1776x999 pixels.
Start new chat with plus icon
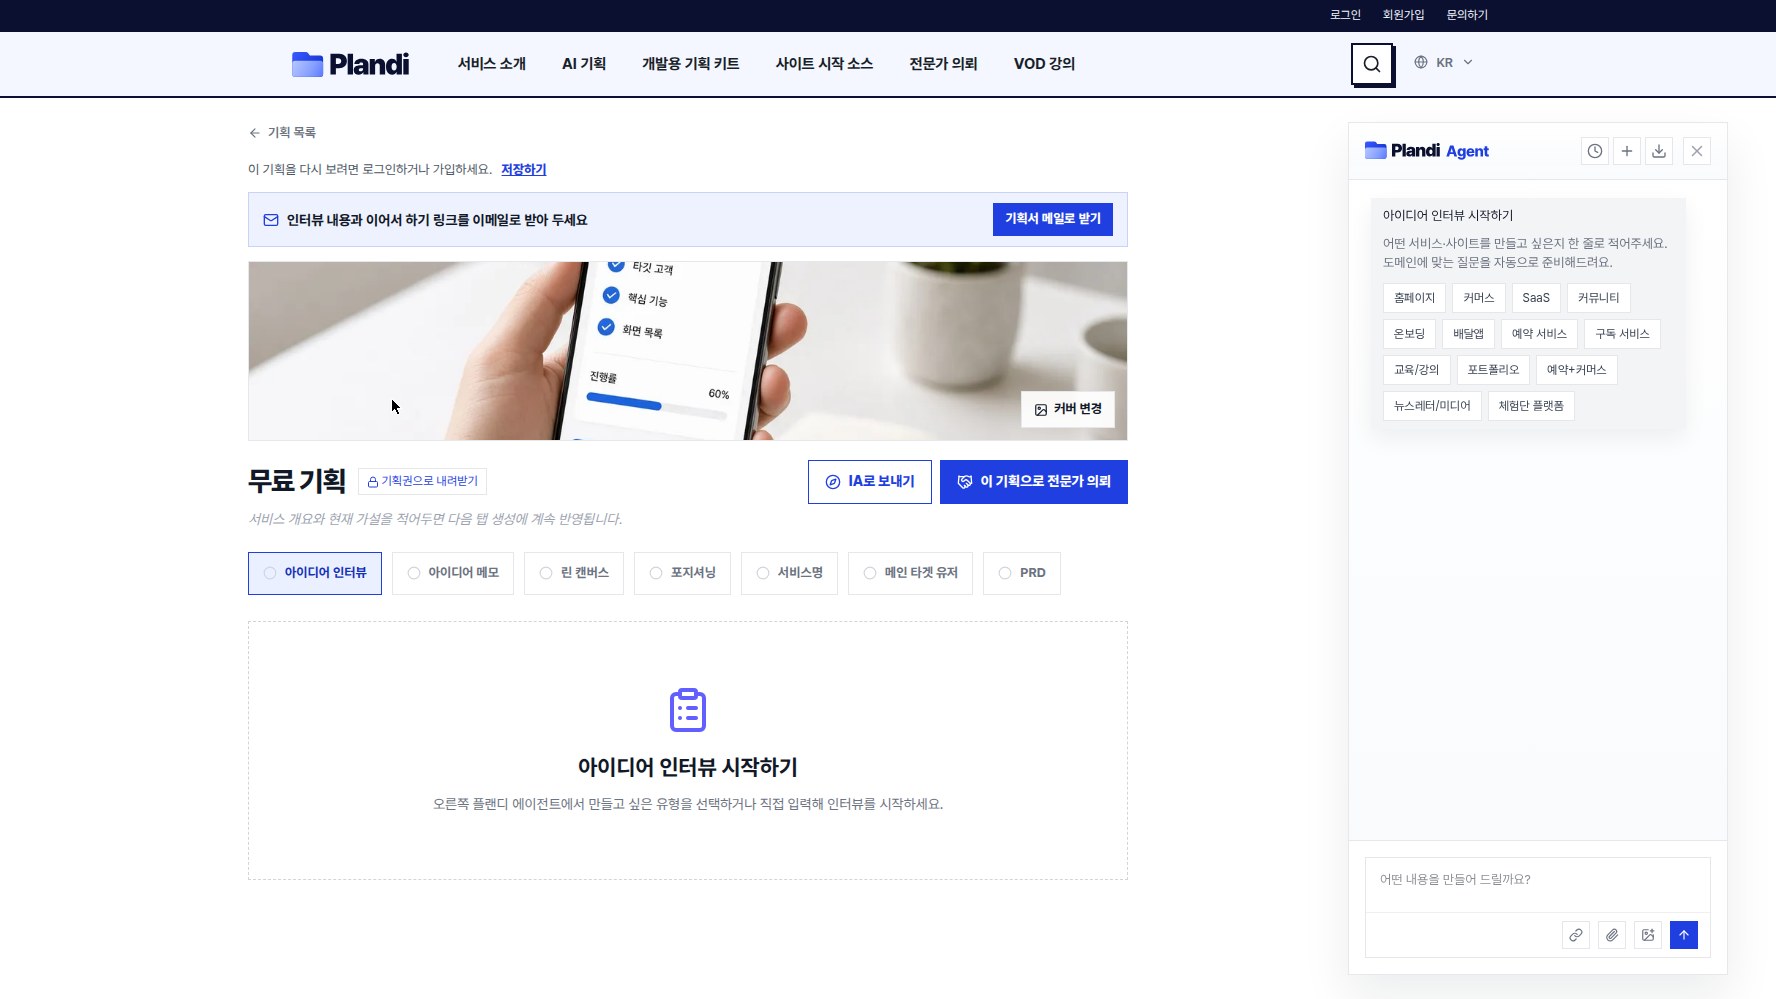pyautogui.click(x=1627, y=151)
